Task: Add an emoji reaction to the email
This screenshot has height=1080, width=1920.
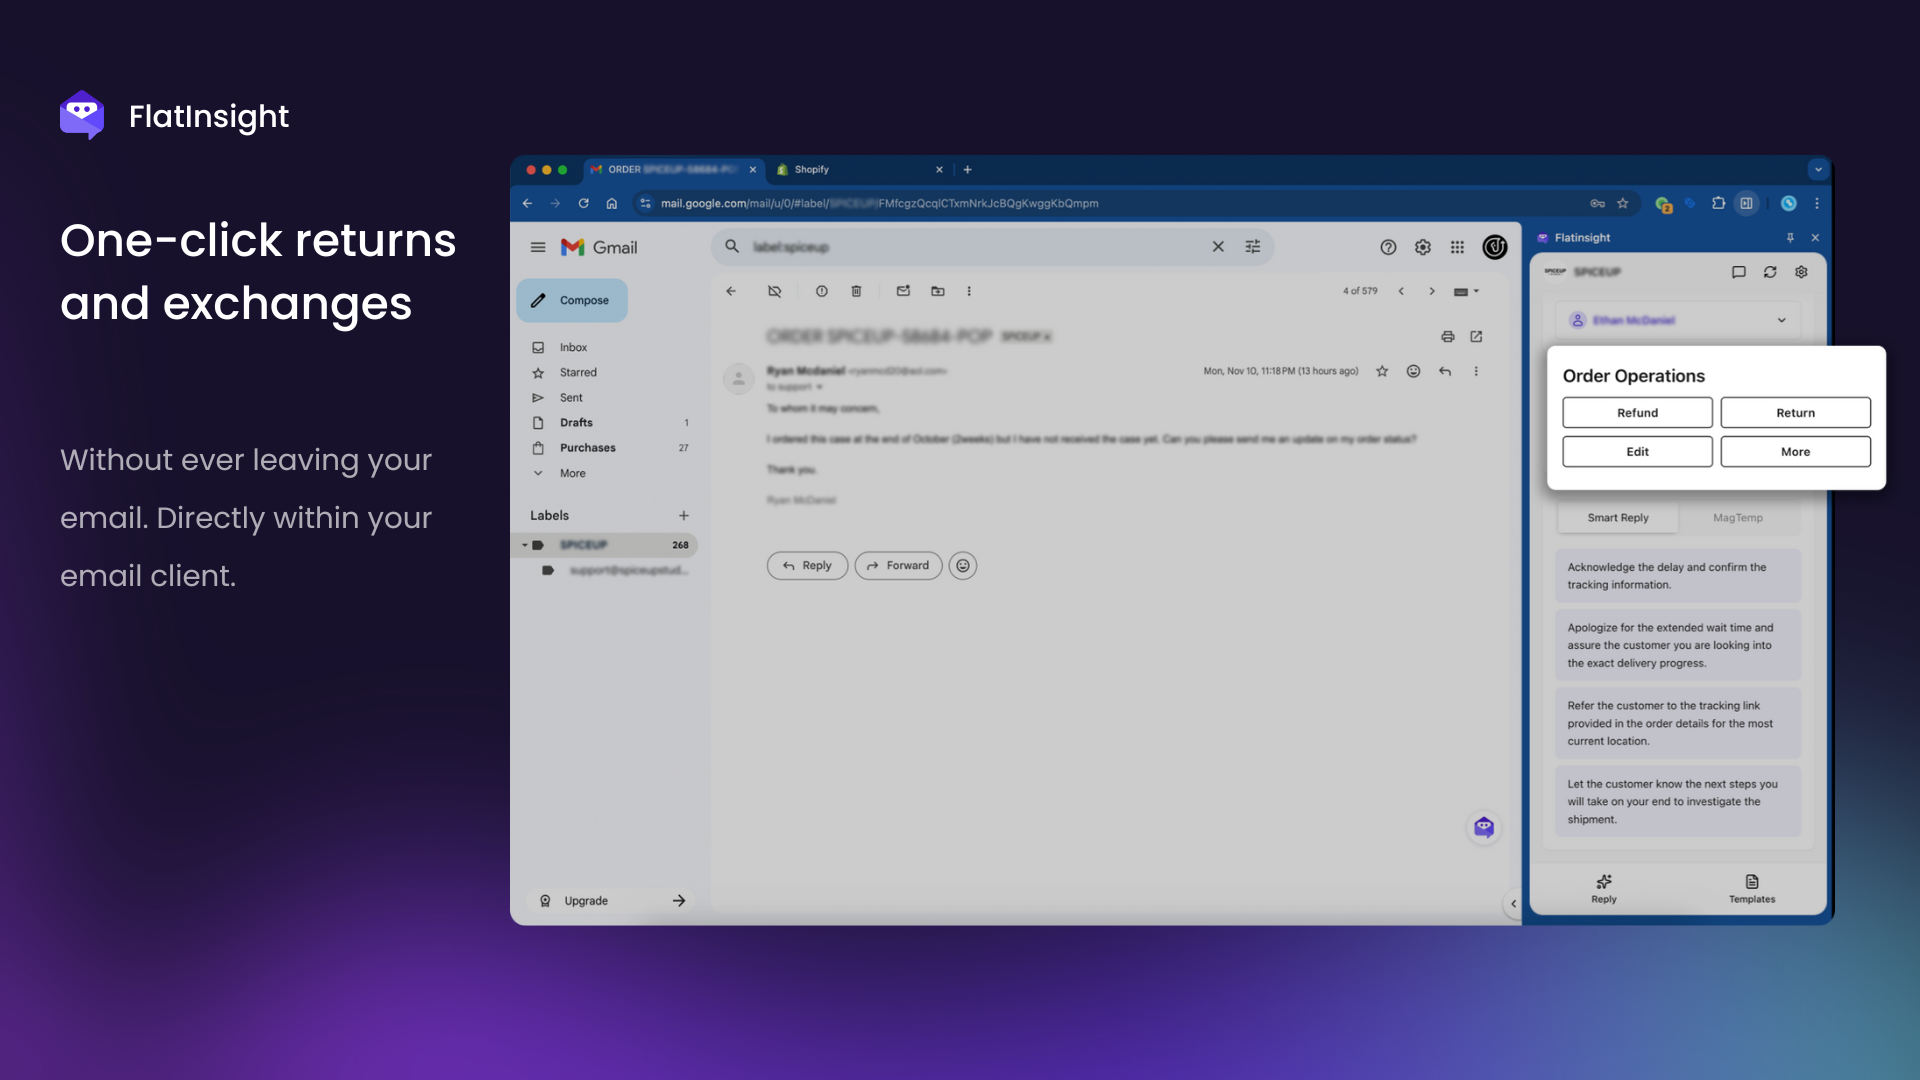Action: pos(1413,371)
